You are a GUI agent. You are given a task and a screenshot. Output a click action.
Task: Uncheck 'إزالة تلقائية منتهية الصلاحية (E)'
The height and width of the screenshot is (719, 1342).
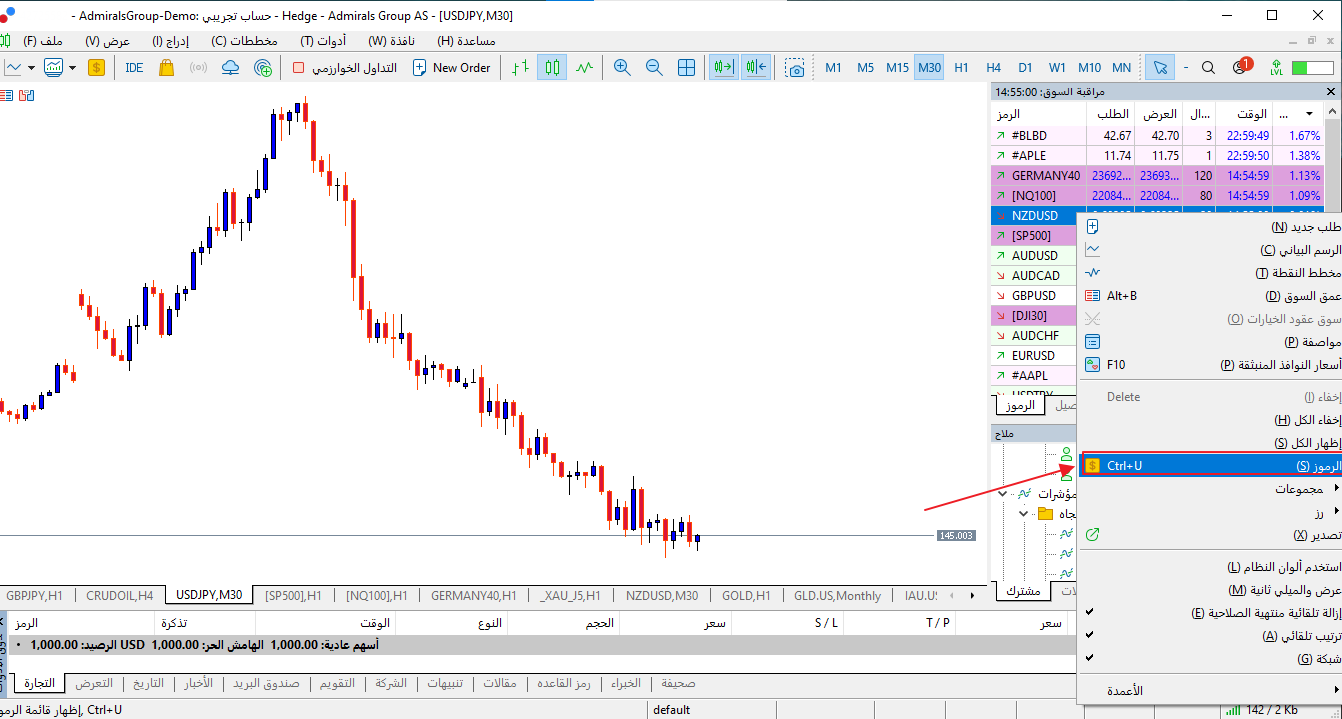pos(1210,613)
